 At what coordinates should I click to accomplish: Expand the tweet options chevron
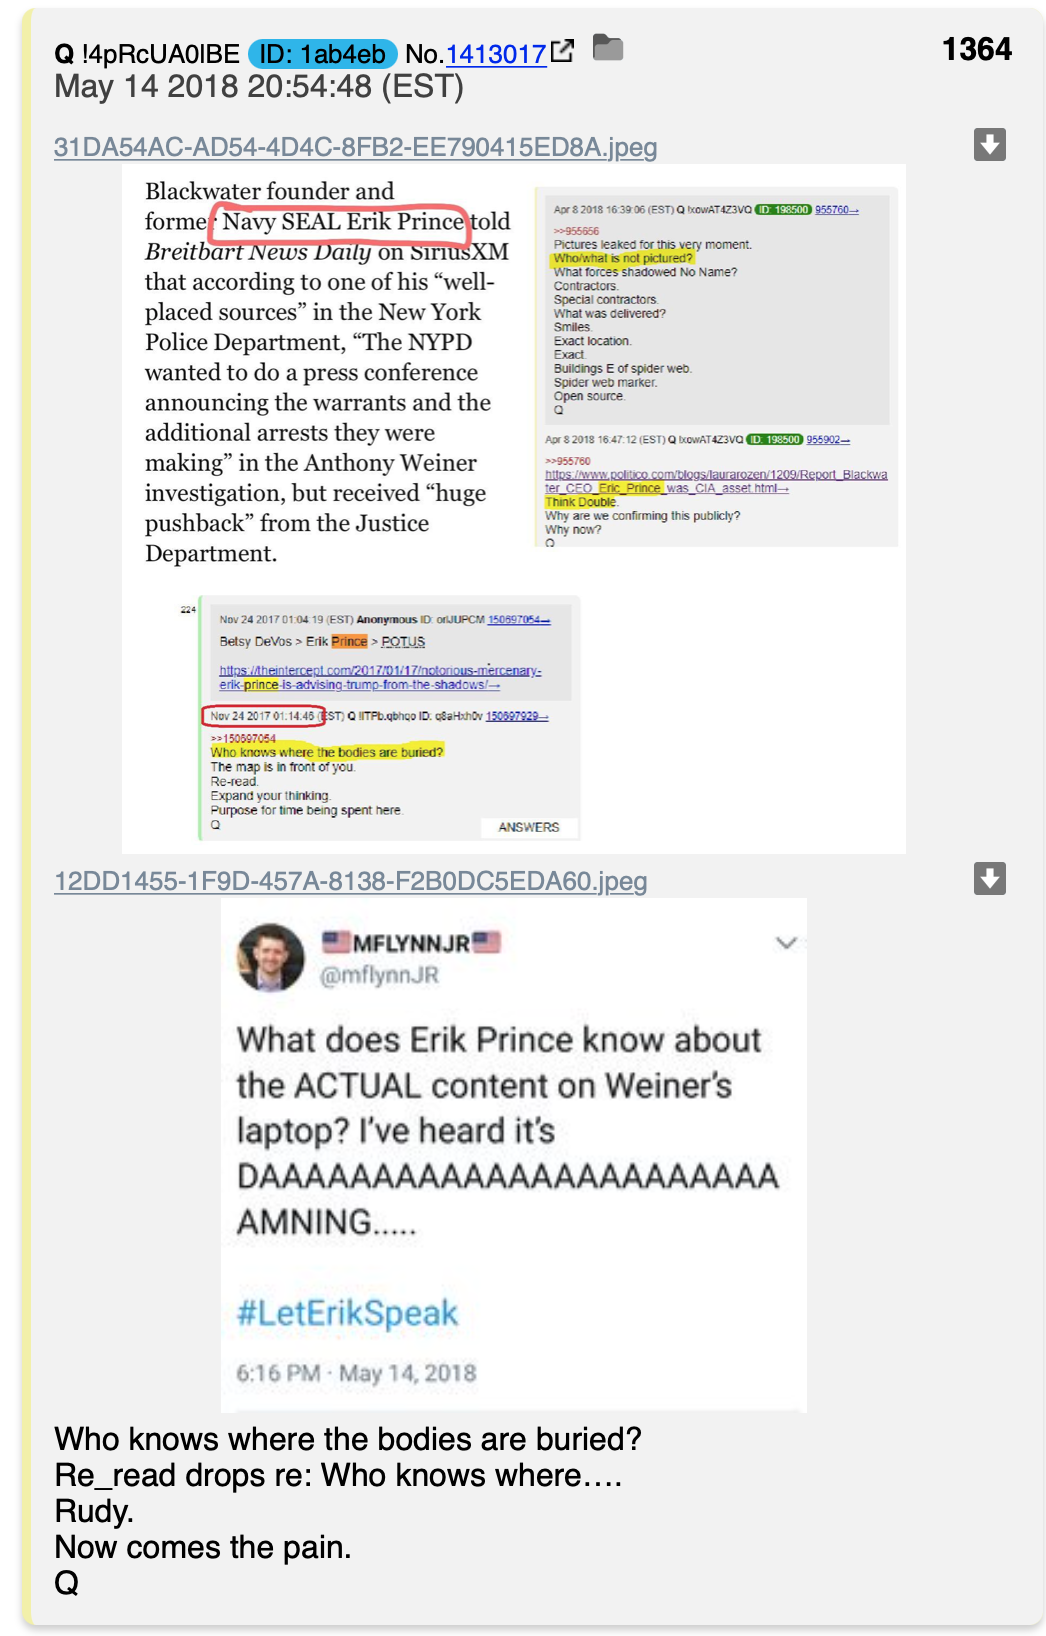pyautogui.click(x=787, y=943)
